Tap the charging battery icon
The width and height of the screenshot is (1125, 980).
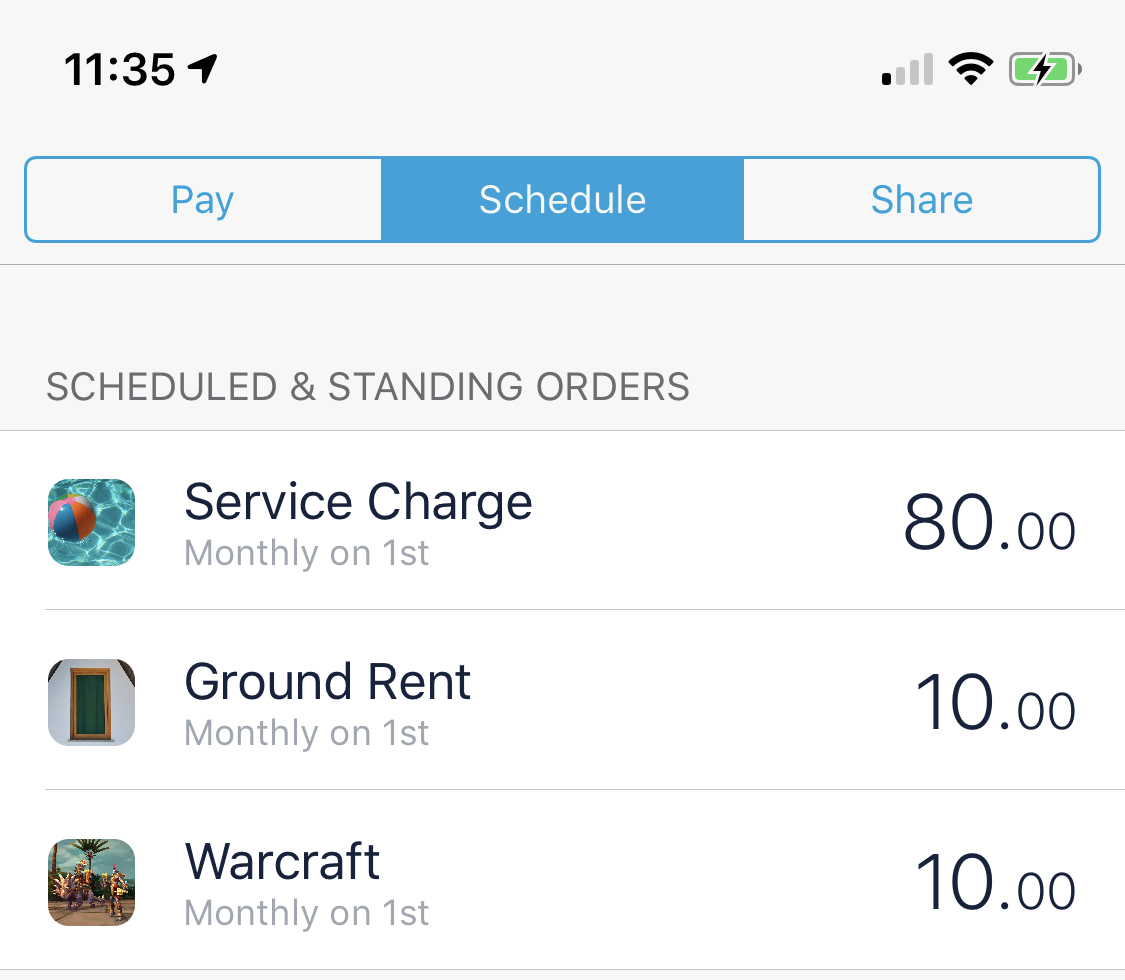tap(1045, 70)
